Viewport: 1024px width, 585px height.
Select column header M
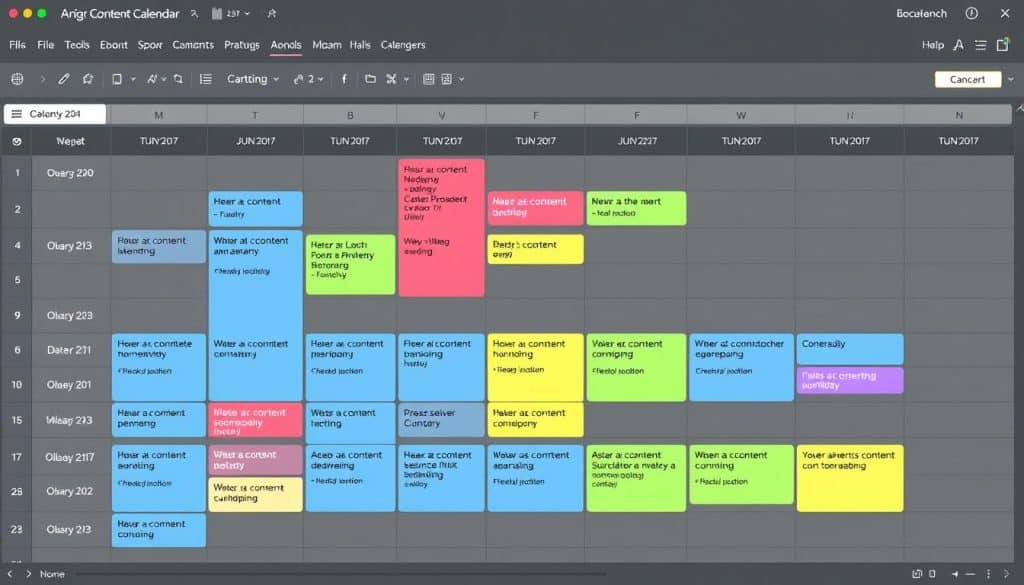coord(159,115)
